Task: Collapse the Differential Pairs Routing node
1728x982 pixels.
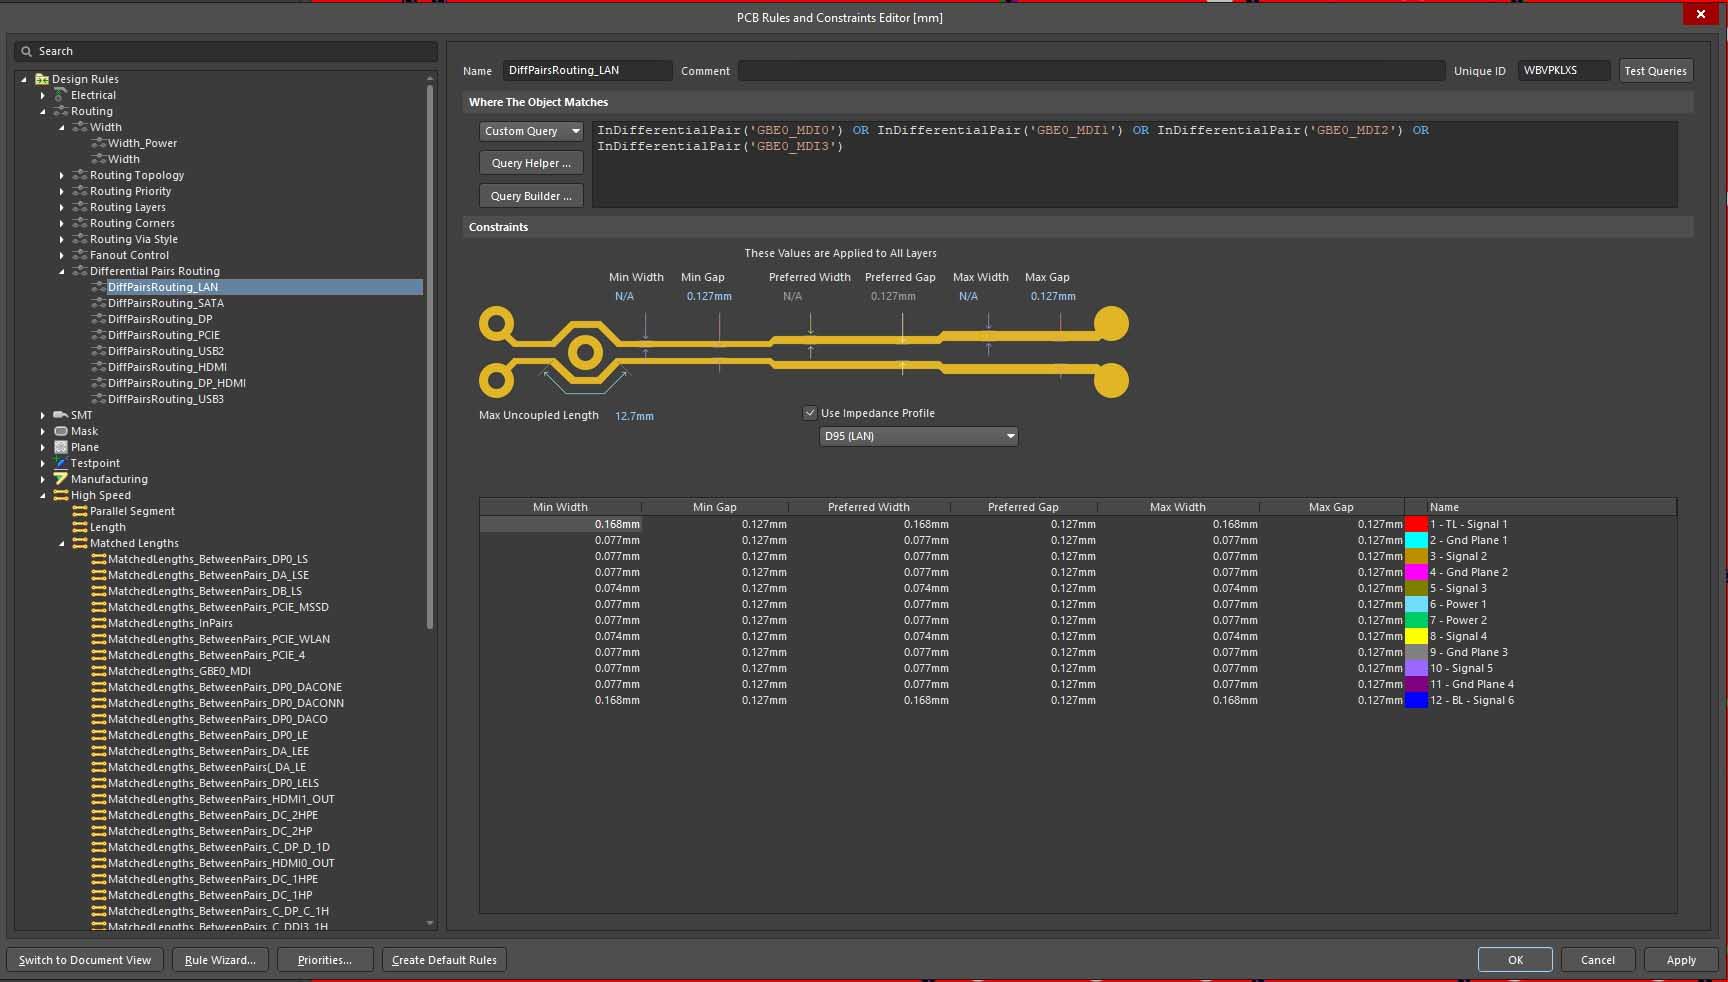Action: (62, 271)
